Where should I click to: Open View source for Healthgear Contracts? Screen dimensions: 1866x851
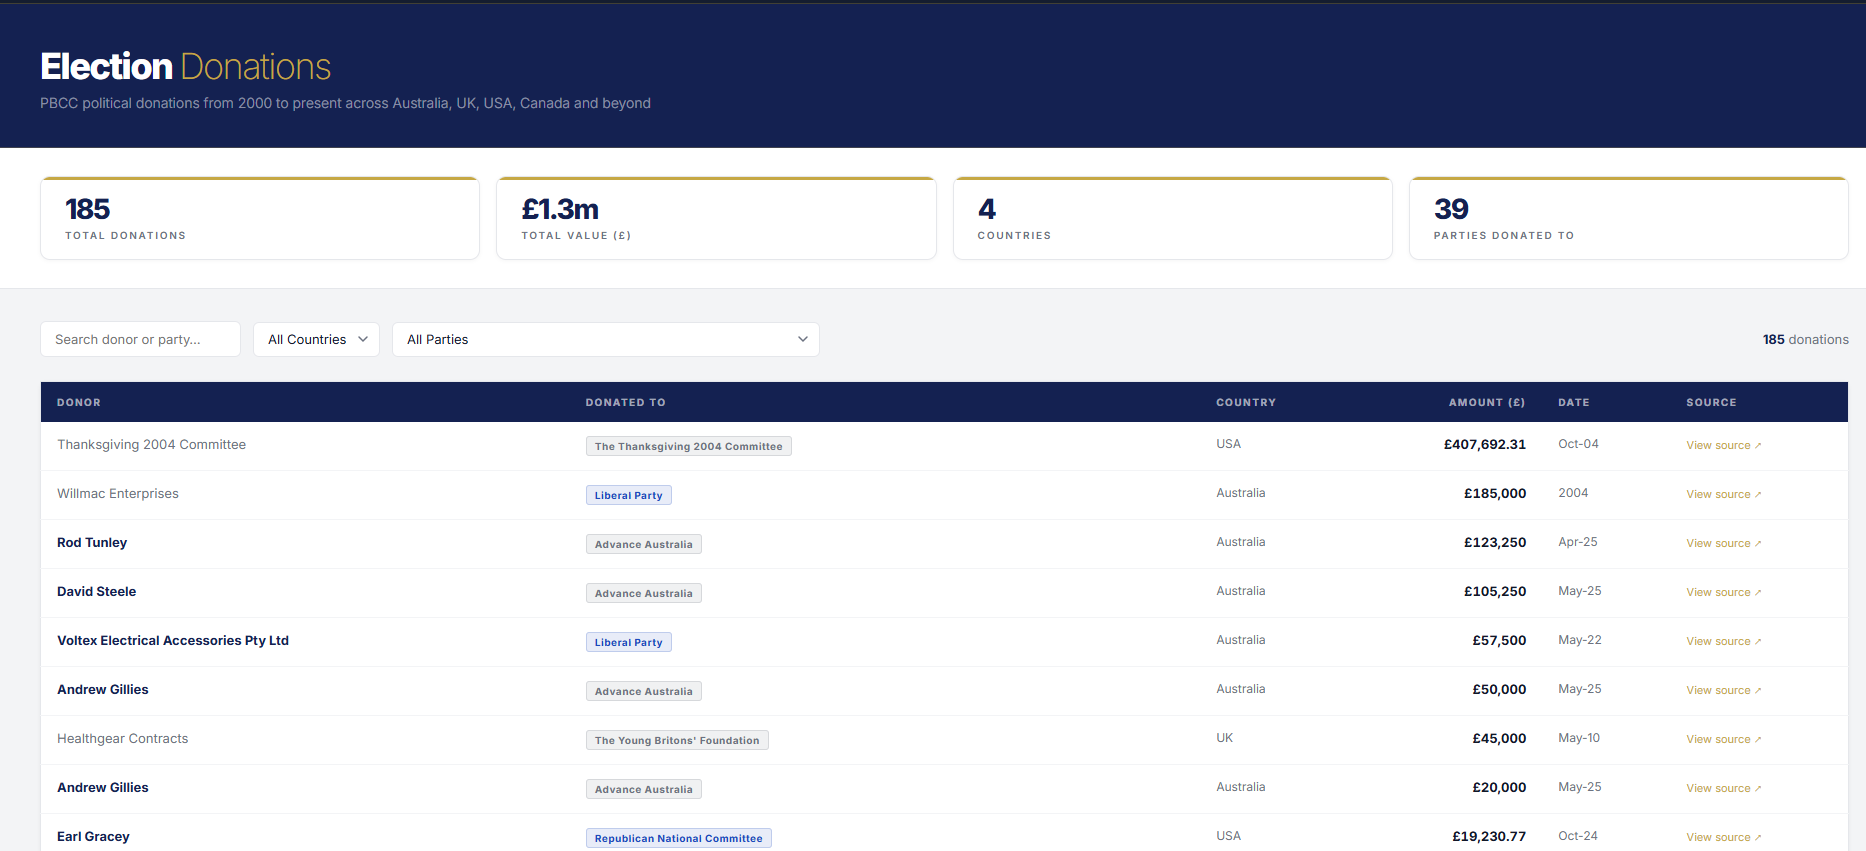[x=1723, y=739]
